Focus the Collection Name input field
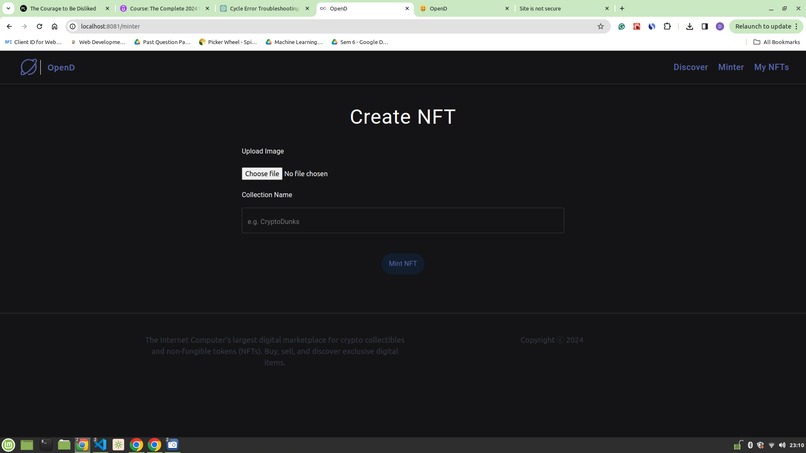 pyautogui.click(x=402, y=221)
